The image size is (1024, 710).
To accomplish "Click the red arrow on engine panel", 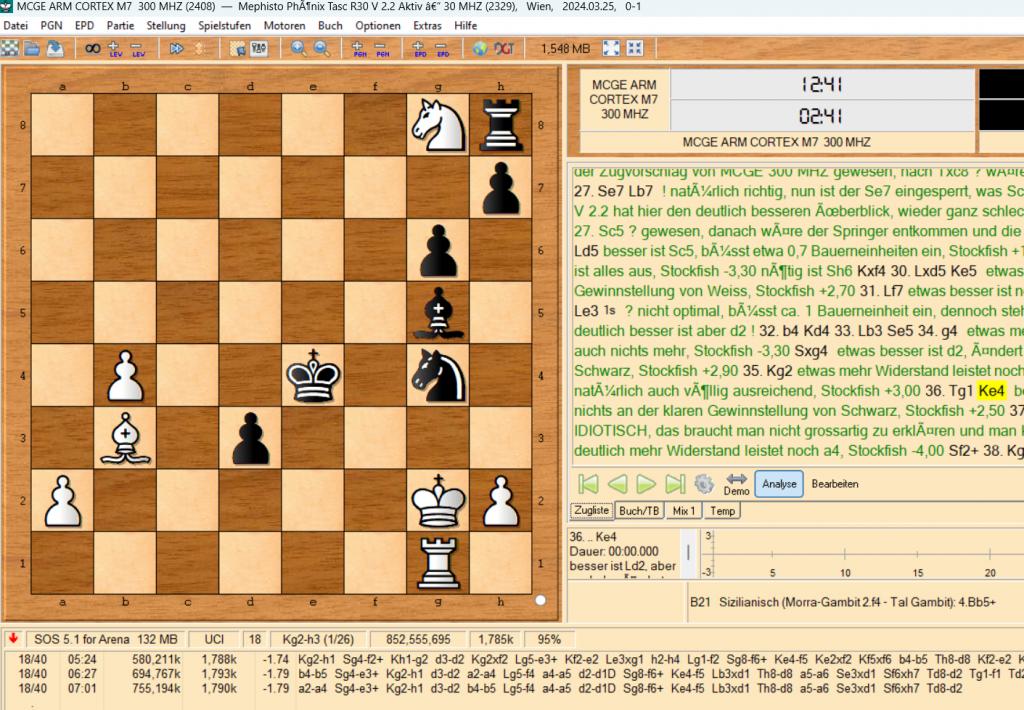I will point(11,638).
